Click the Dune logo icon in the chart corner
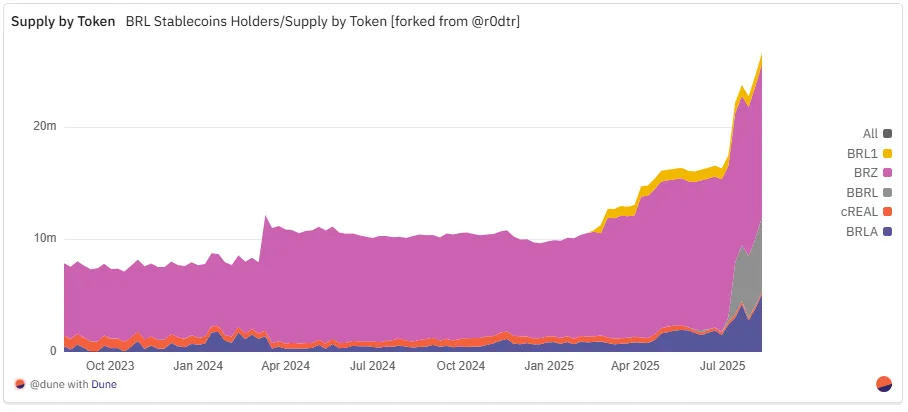 (884, 384)
